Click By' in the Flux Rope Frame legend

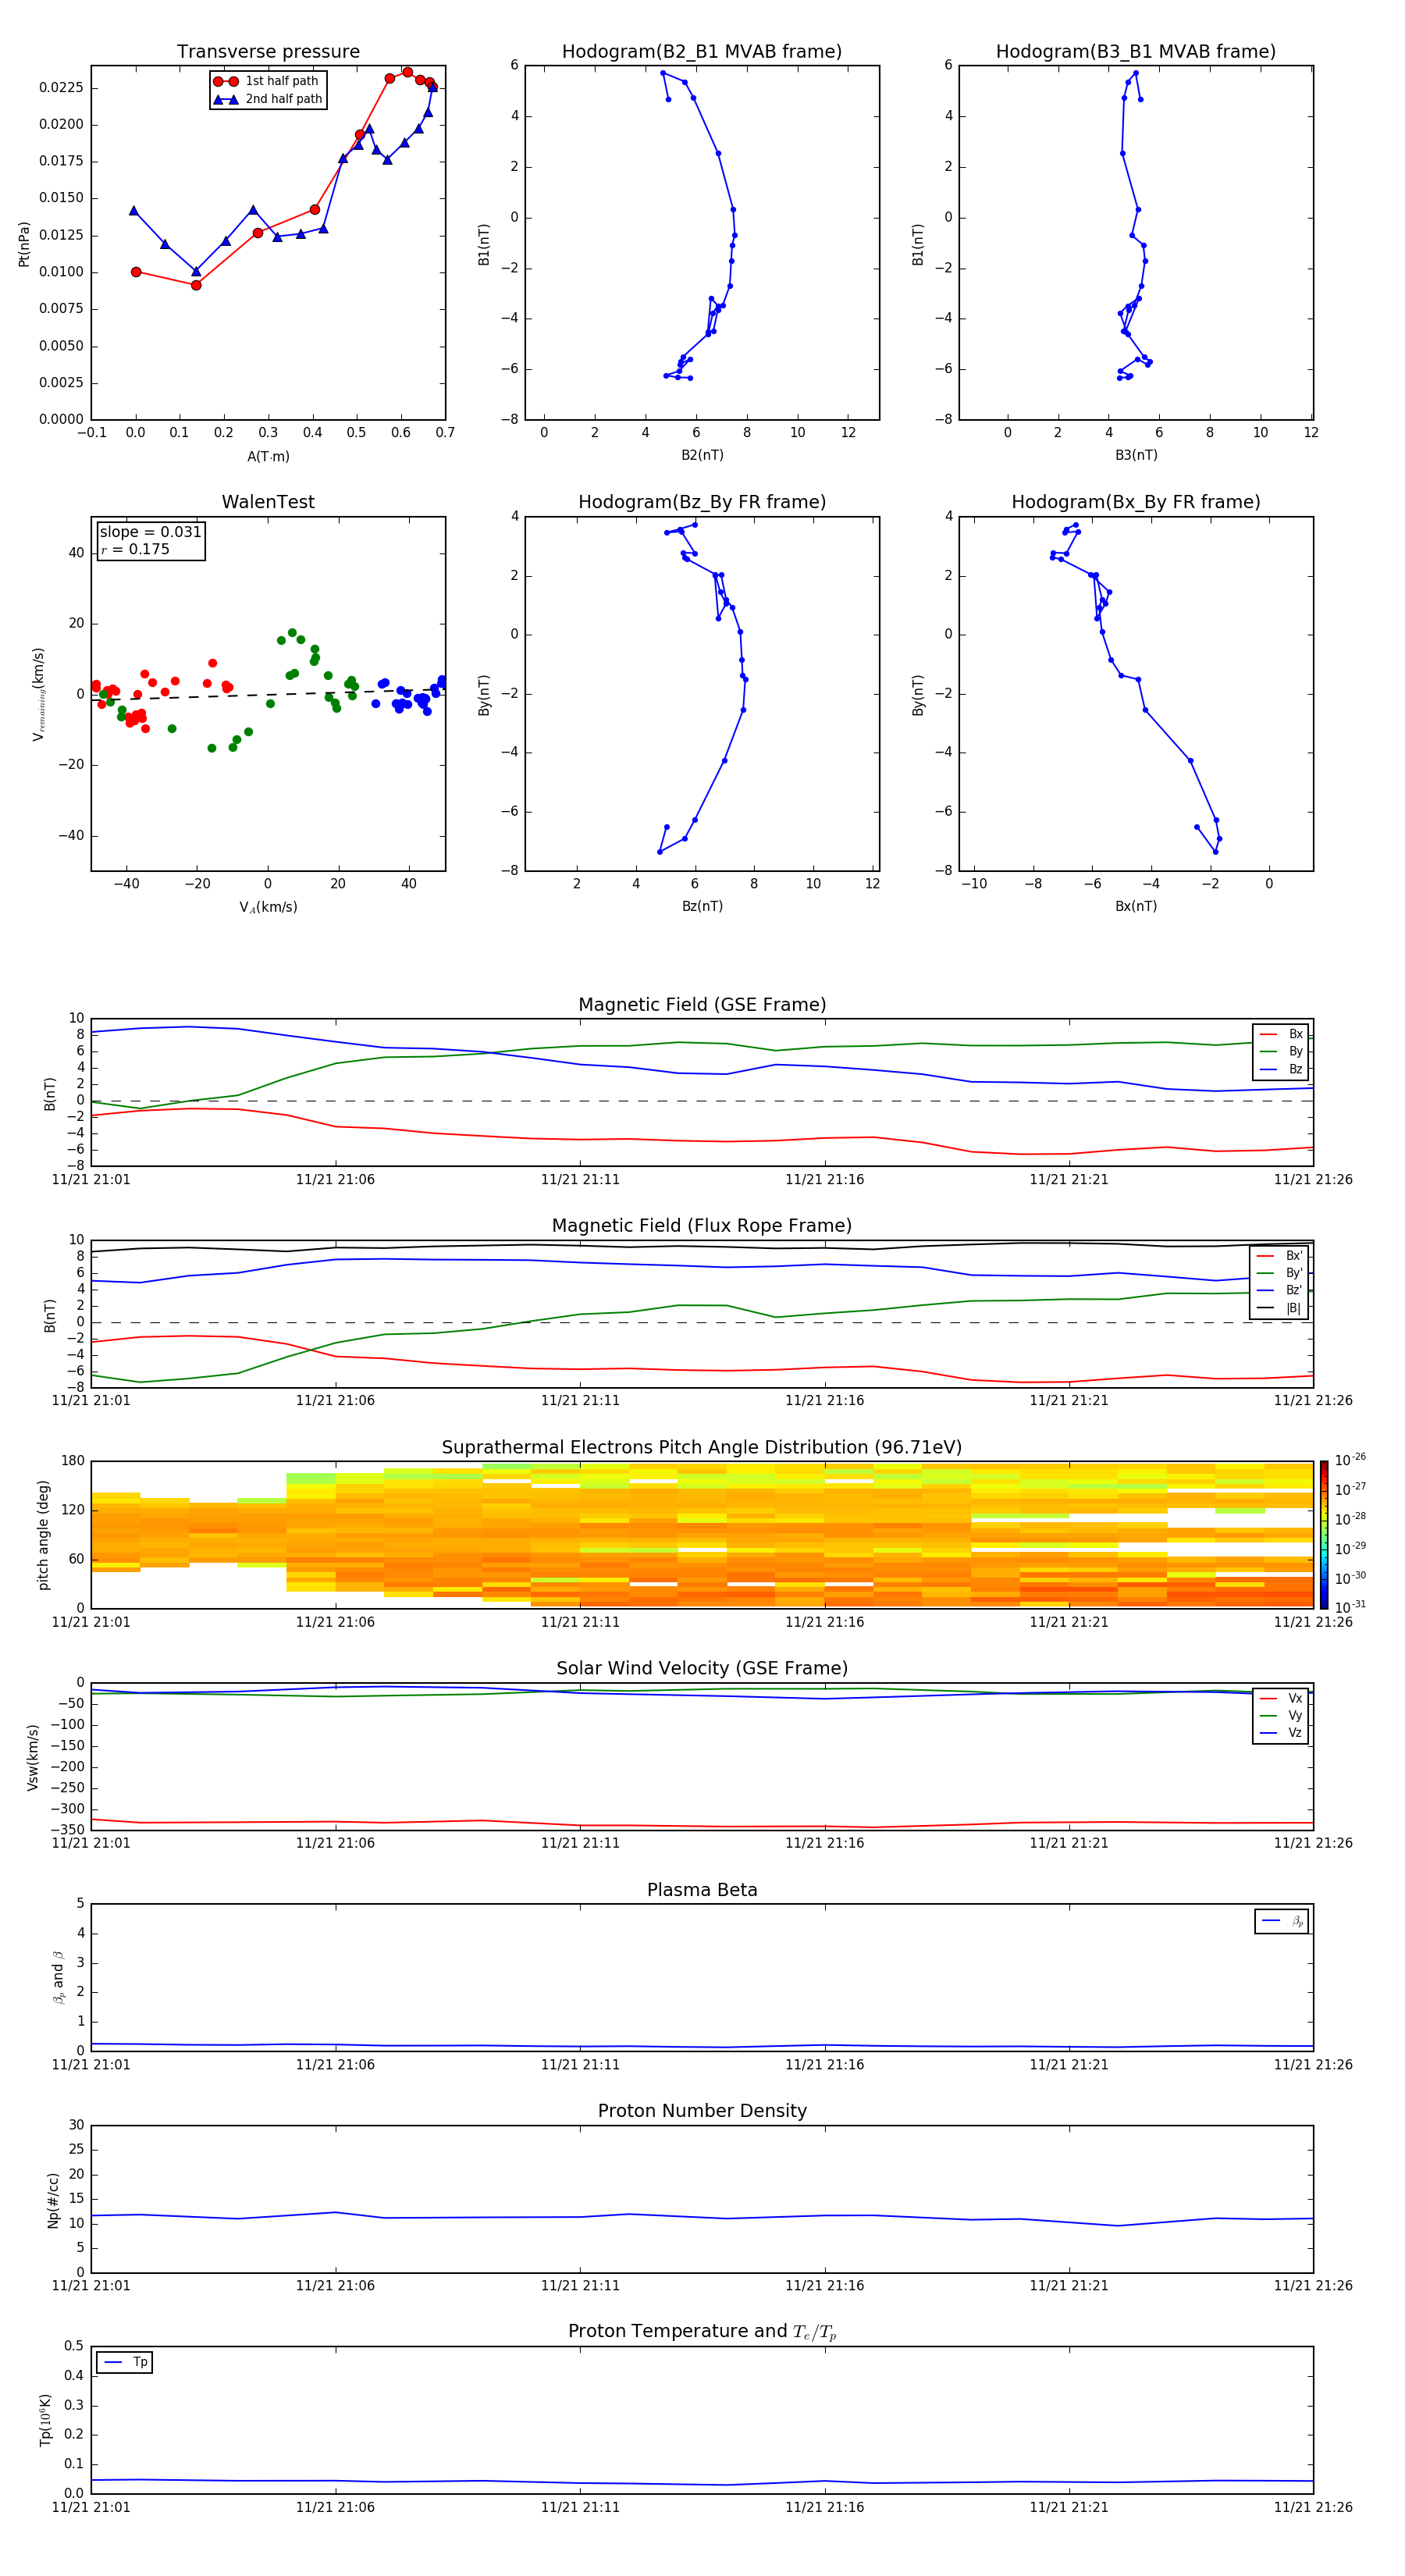[1279, 1273]
